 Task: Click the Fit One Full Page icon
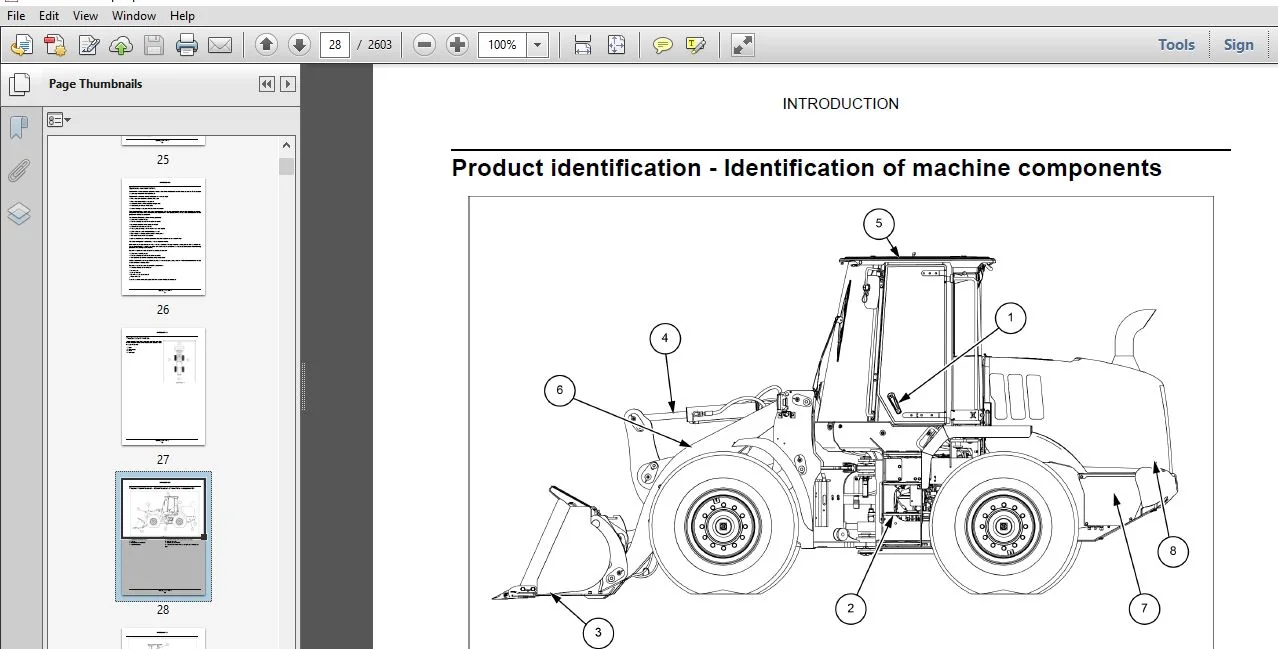pyautogui.click(x=616, y=45)
